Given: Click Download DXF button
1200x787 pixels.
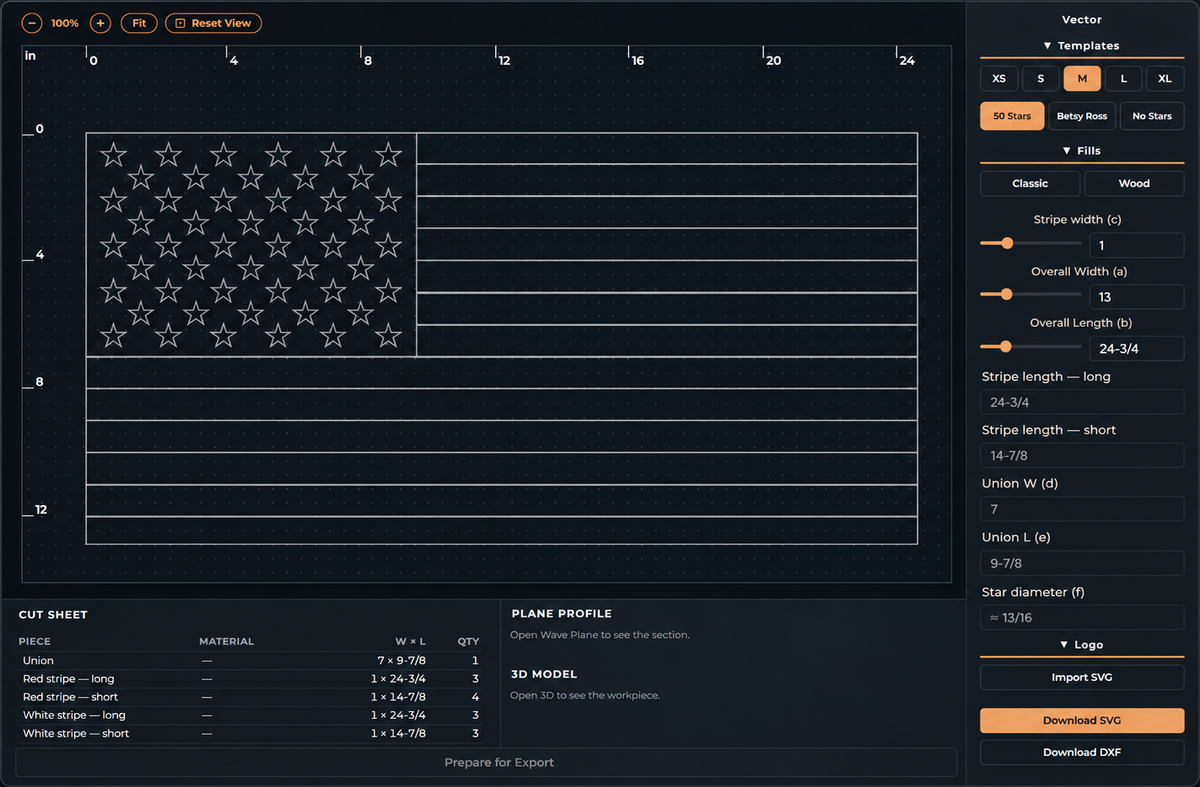Looking at the screenshot, I should [x=1082, y=752].
